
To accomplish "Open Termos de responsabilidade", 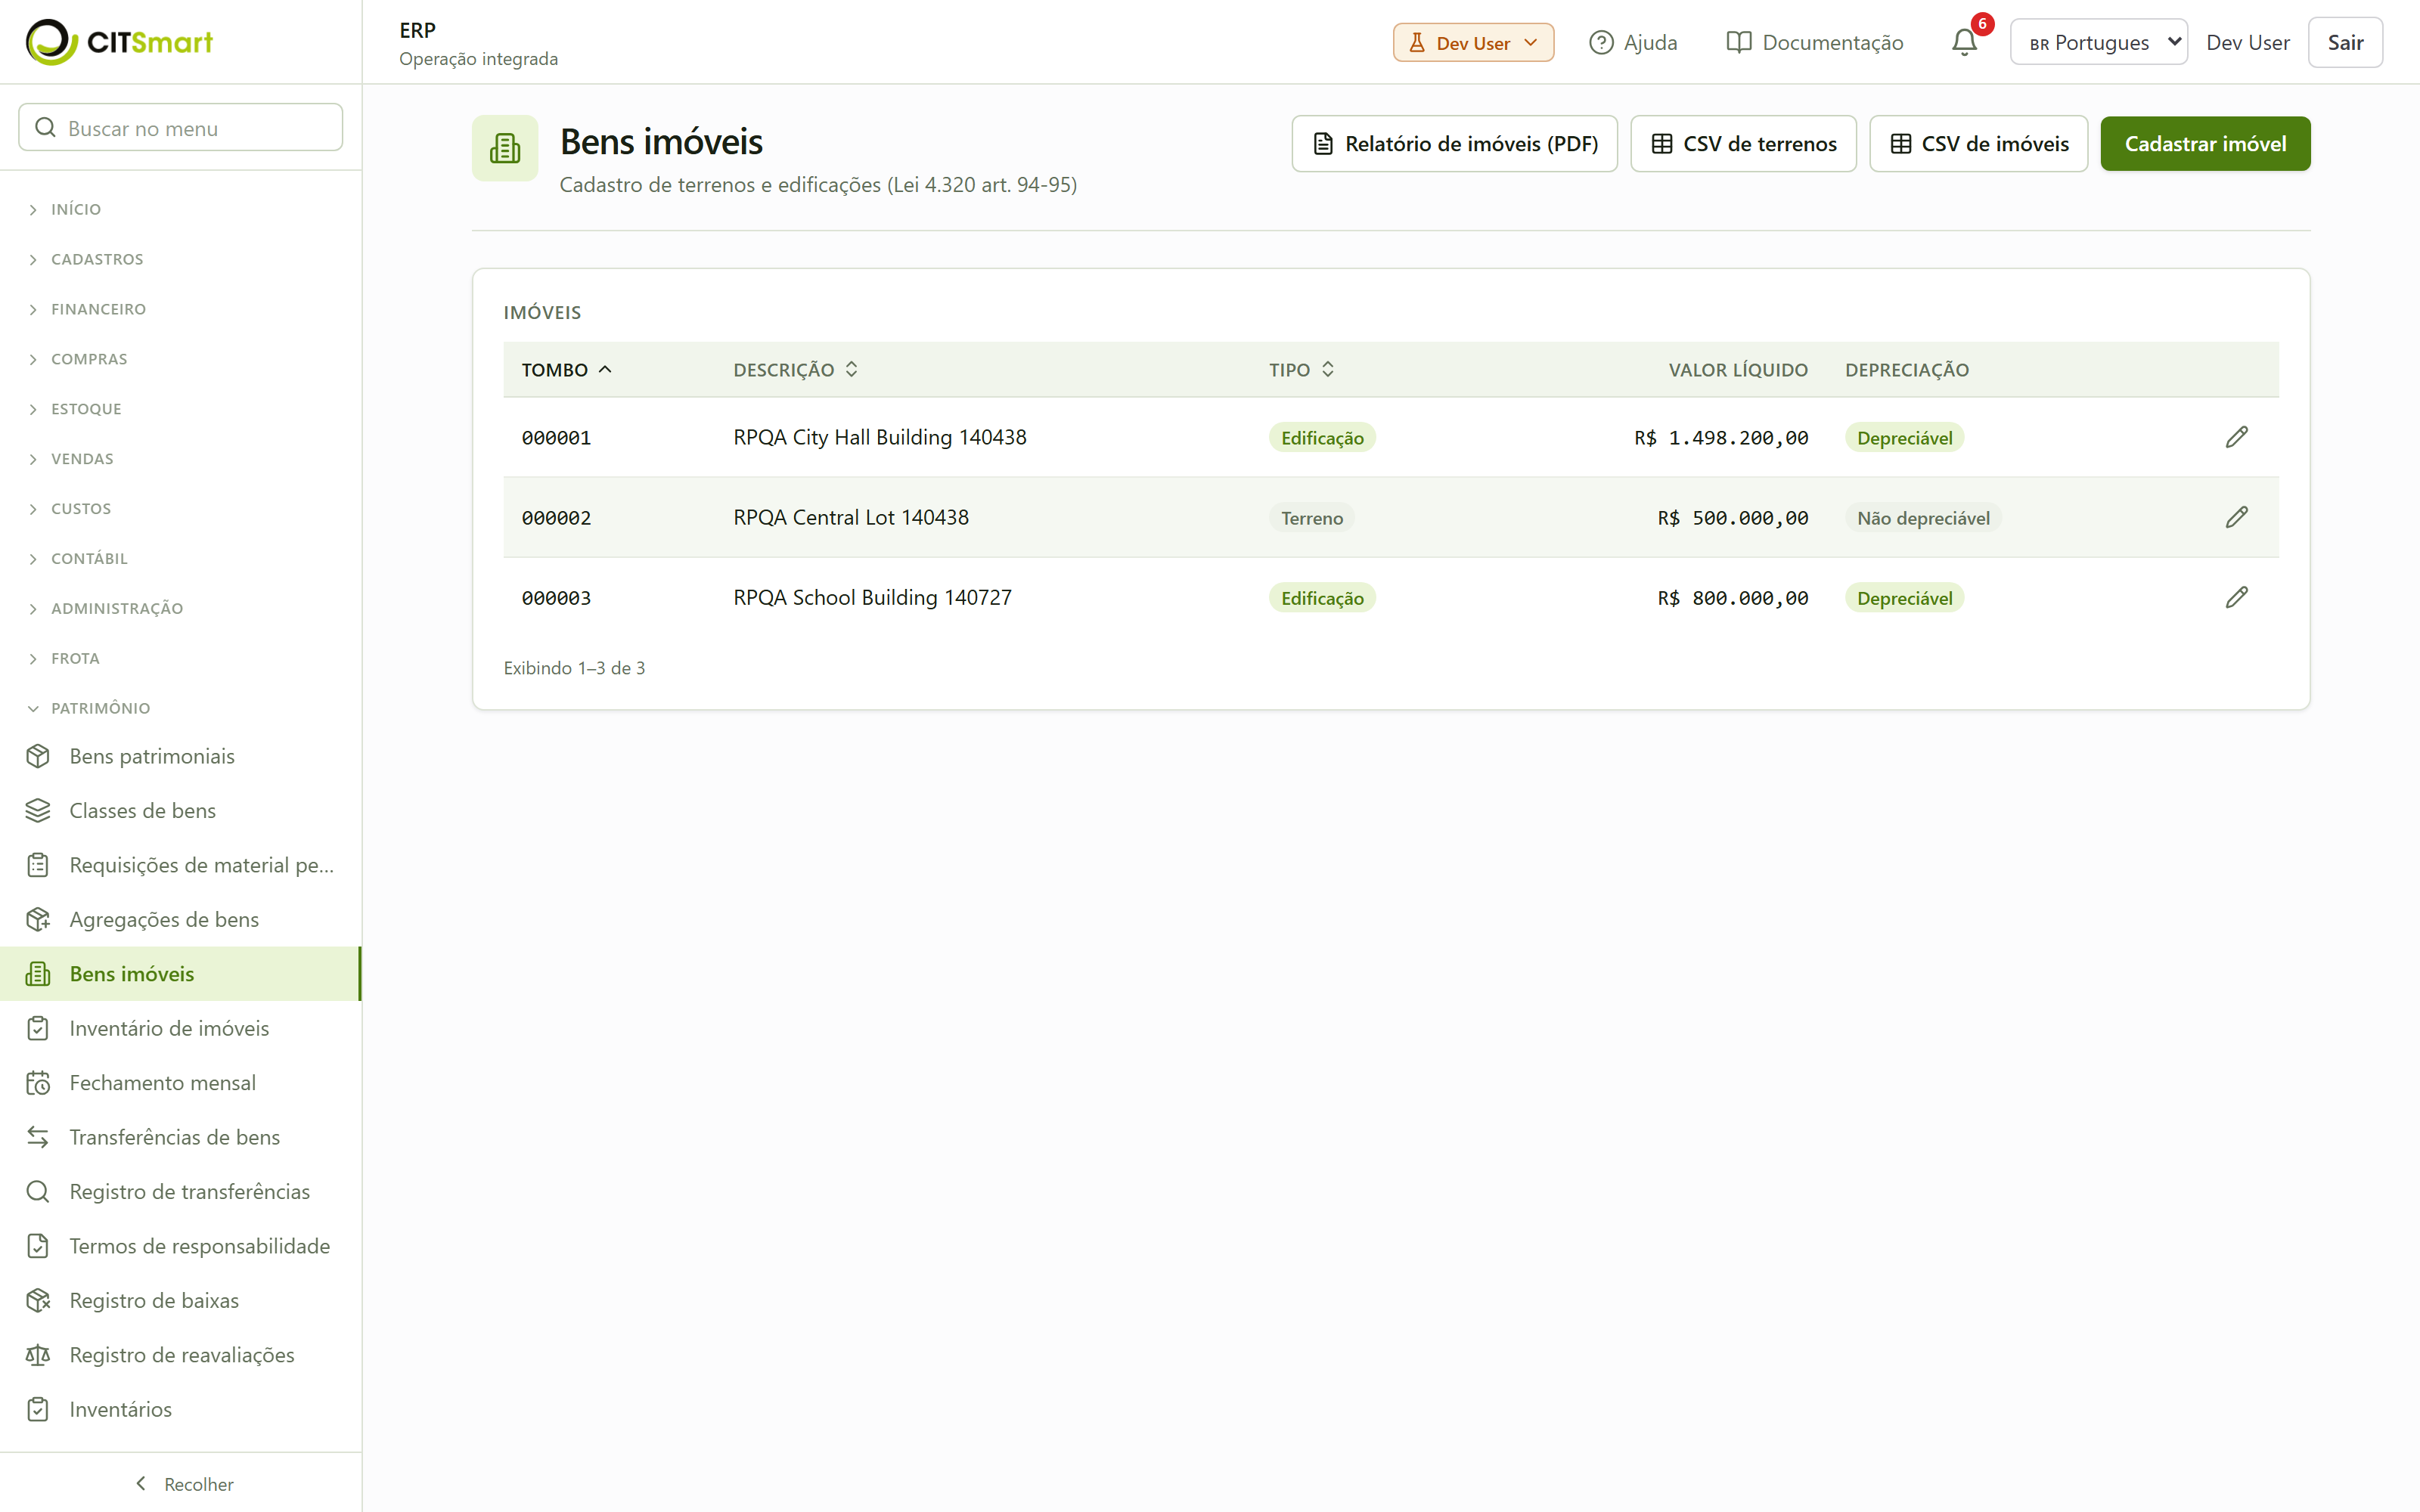I will point(181,1246).
